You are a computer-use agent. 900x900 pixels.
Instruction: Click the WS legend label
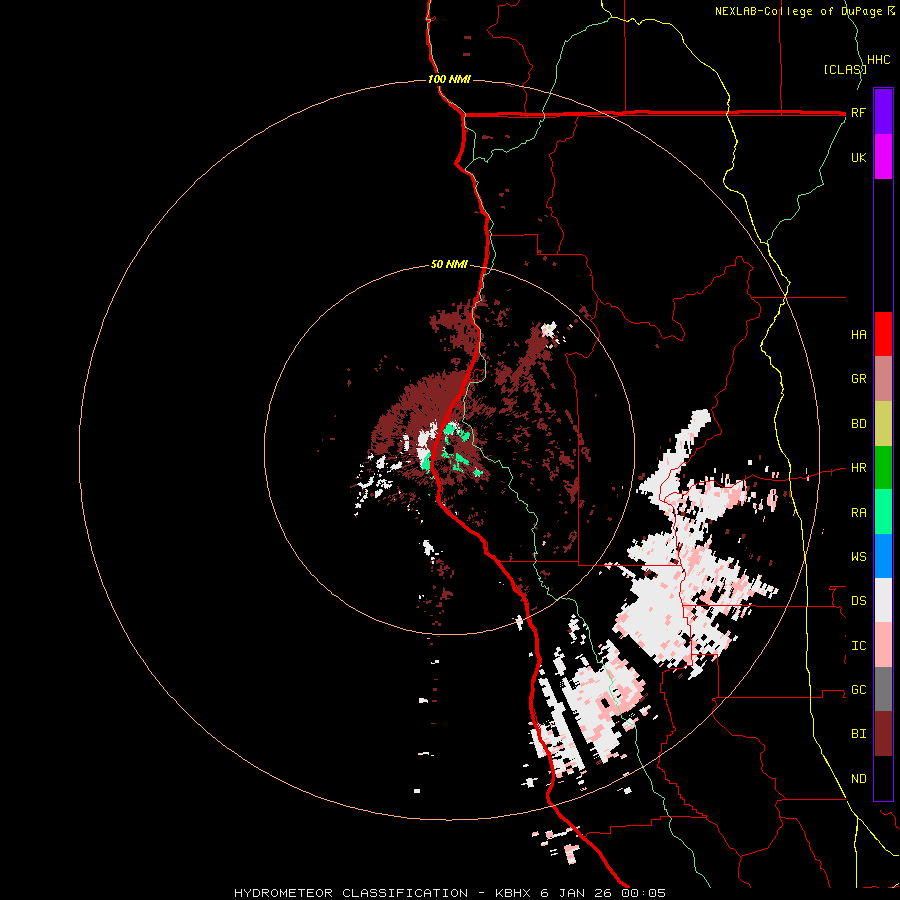(x=858, y=556)
